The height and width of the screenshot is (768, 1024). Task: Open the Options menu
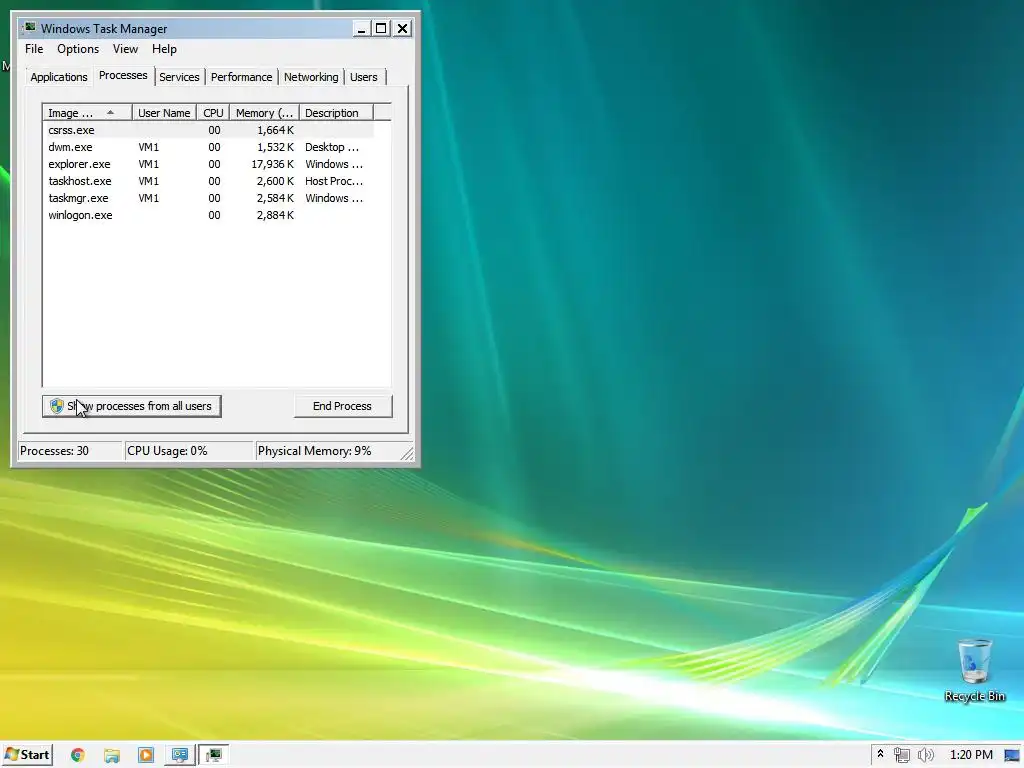coord(78,49)
